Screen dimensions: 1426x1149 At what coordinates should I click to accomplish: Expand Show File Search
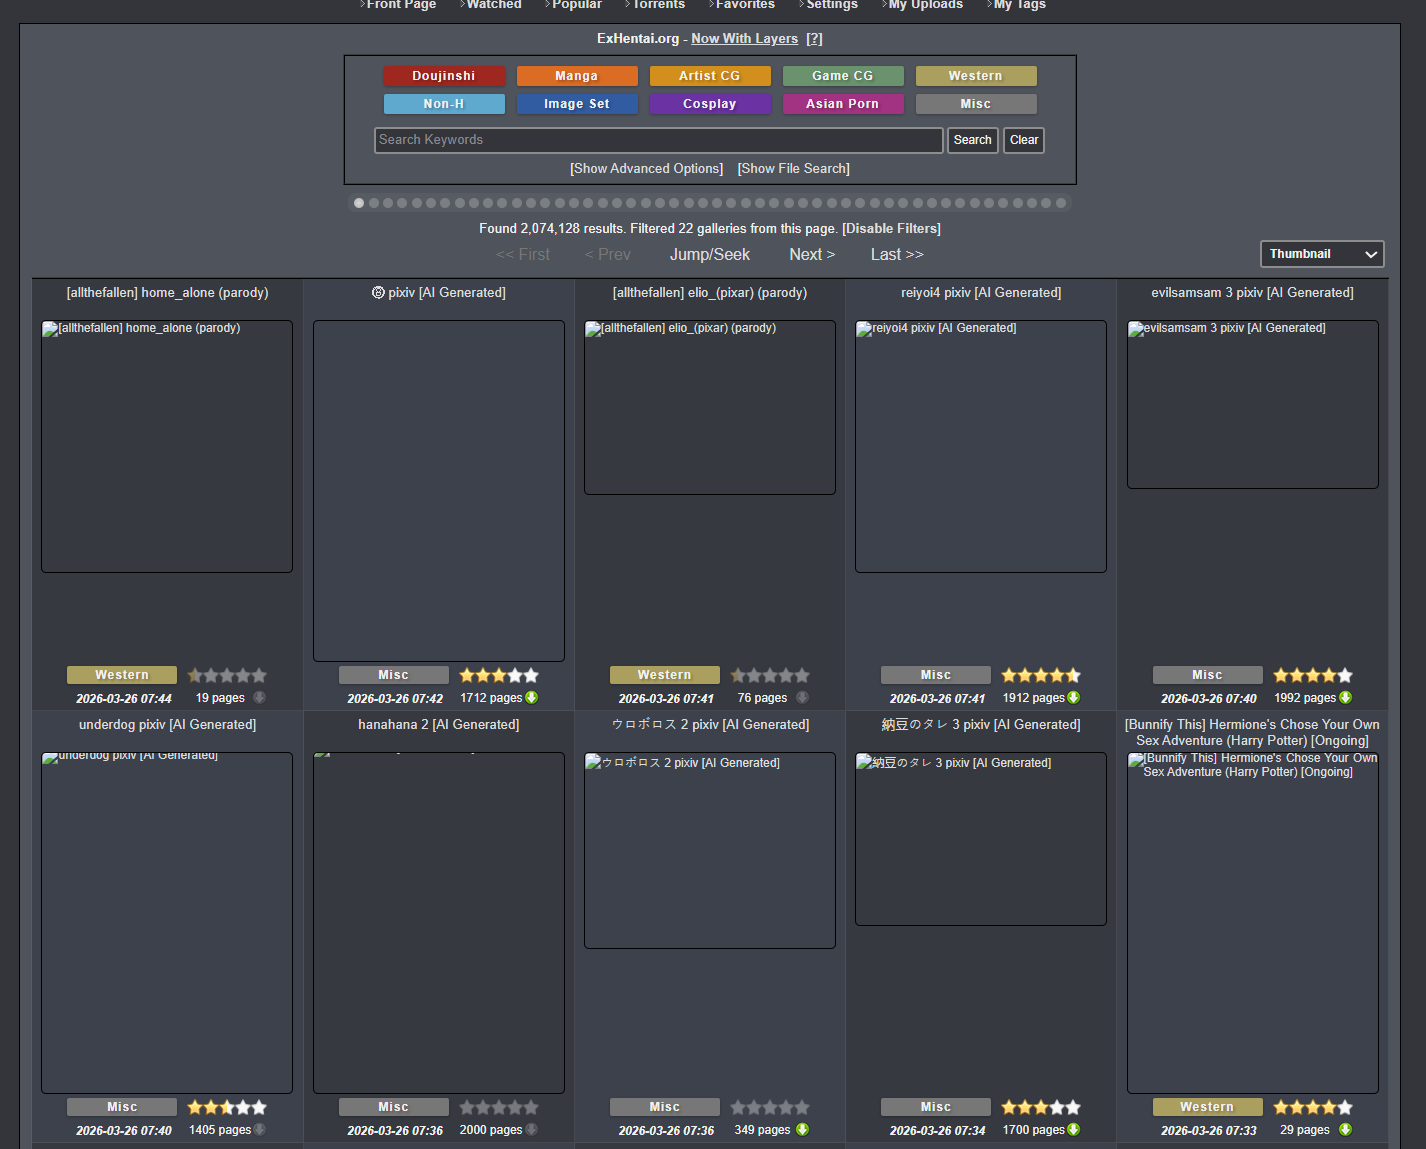pos(794,169)
